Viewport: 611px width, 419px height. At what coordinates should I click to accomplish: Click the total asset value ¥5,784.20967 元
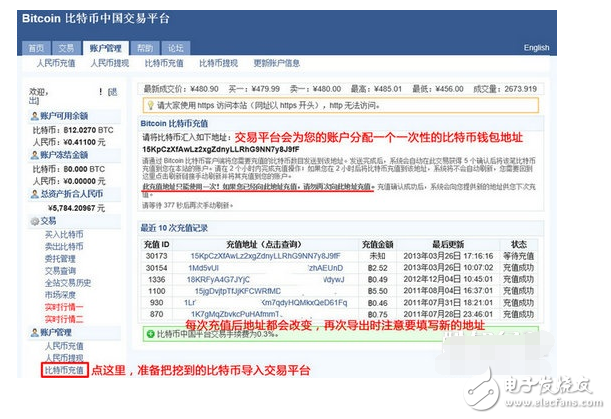pyautogui.click(x=76, y=208)
